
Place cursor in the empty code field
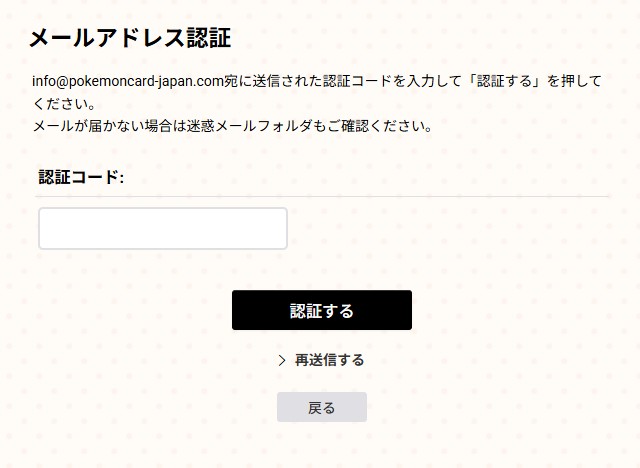point(163,228)
